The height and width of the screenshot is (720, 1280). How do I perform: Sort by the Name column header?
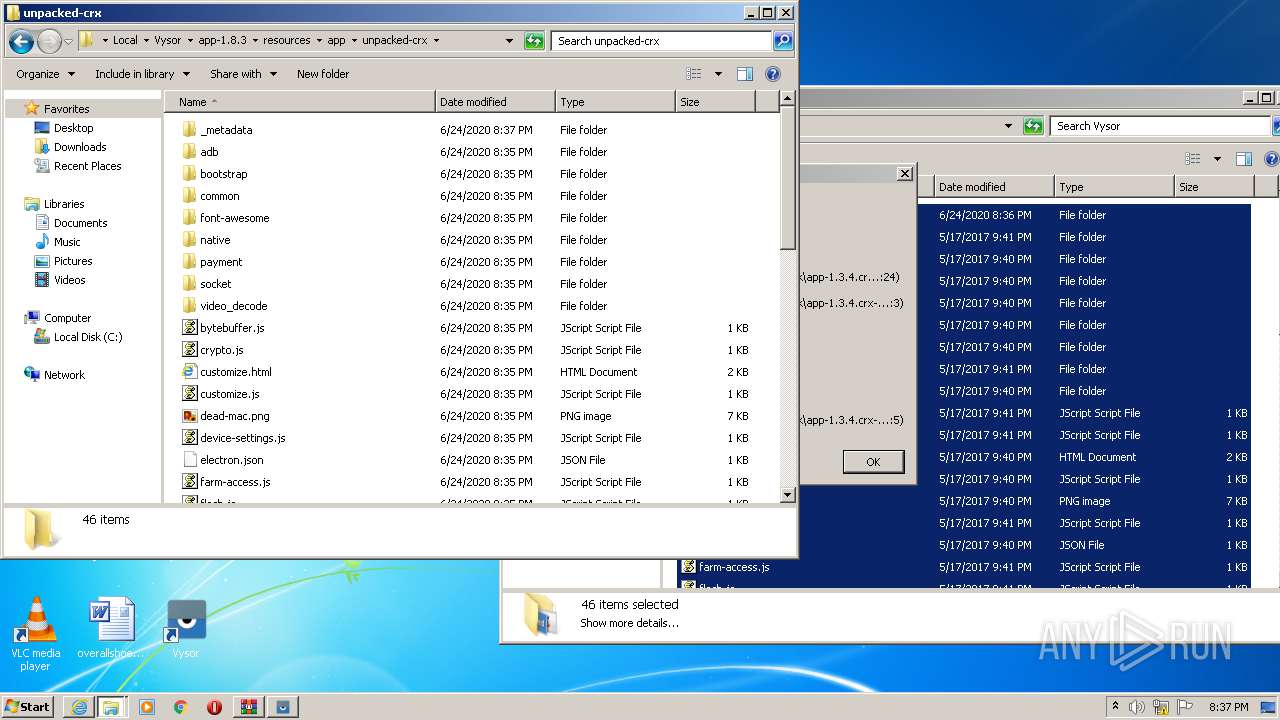pyautogui.click(x=300, y=102)
